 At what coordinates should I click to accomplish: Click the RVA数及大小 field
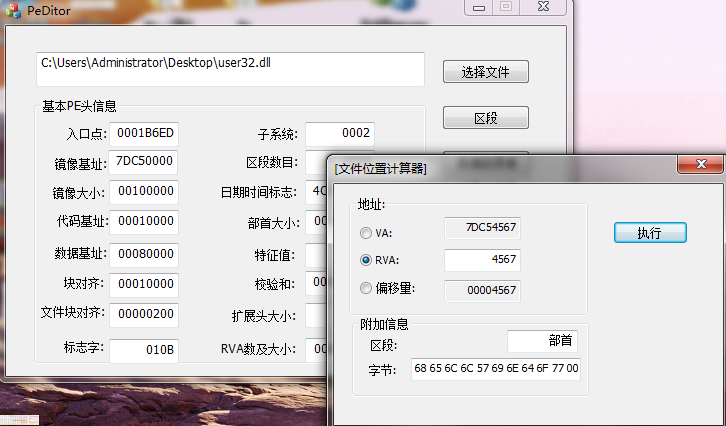pos(317,350)
